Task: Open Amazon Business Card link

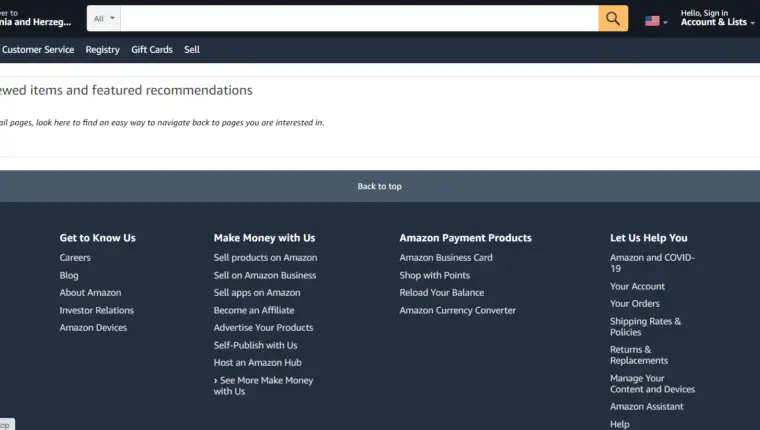Action: tap(446, 257)
